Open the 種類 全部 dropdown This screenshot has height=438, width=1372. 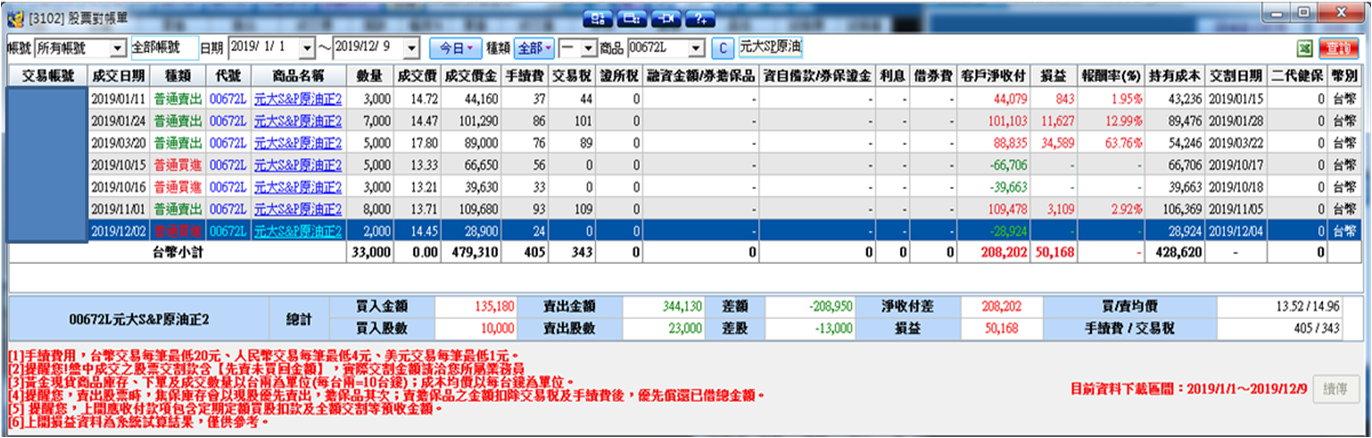pos(535,48)
